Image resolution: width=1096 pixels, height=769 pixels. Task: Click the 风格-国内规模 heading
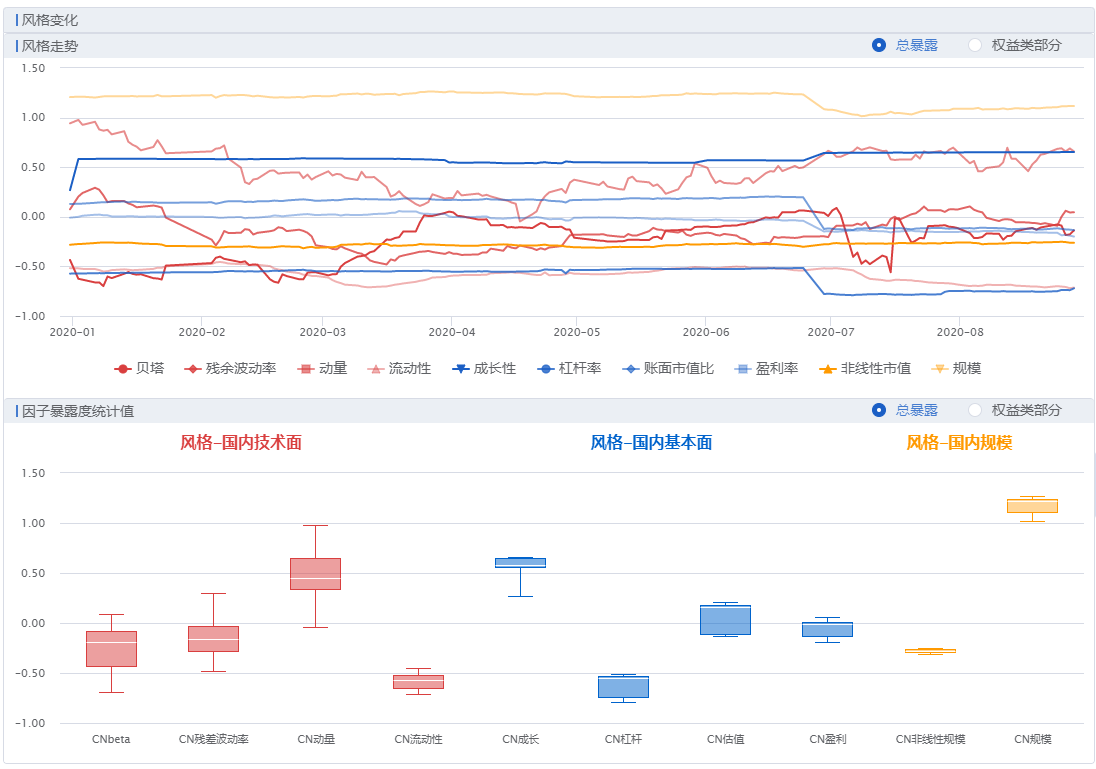(960, 443)
